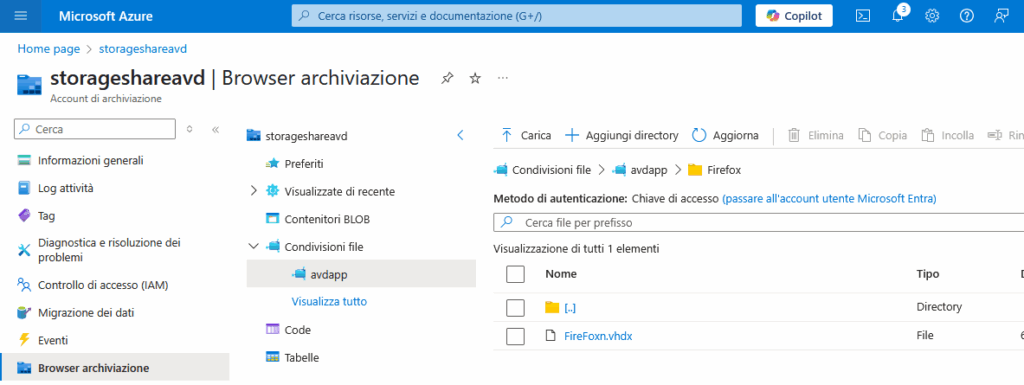Open the Azure portal hamburger menu

click(x=21, y=16)
